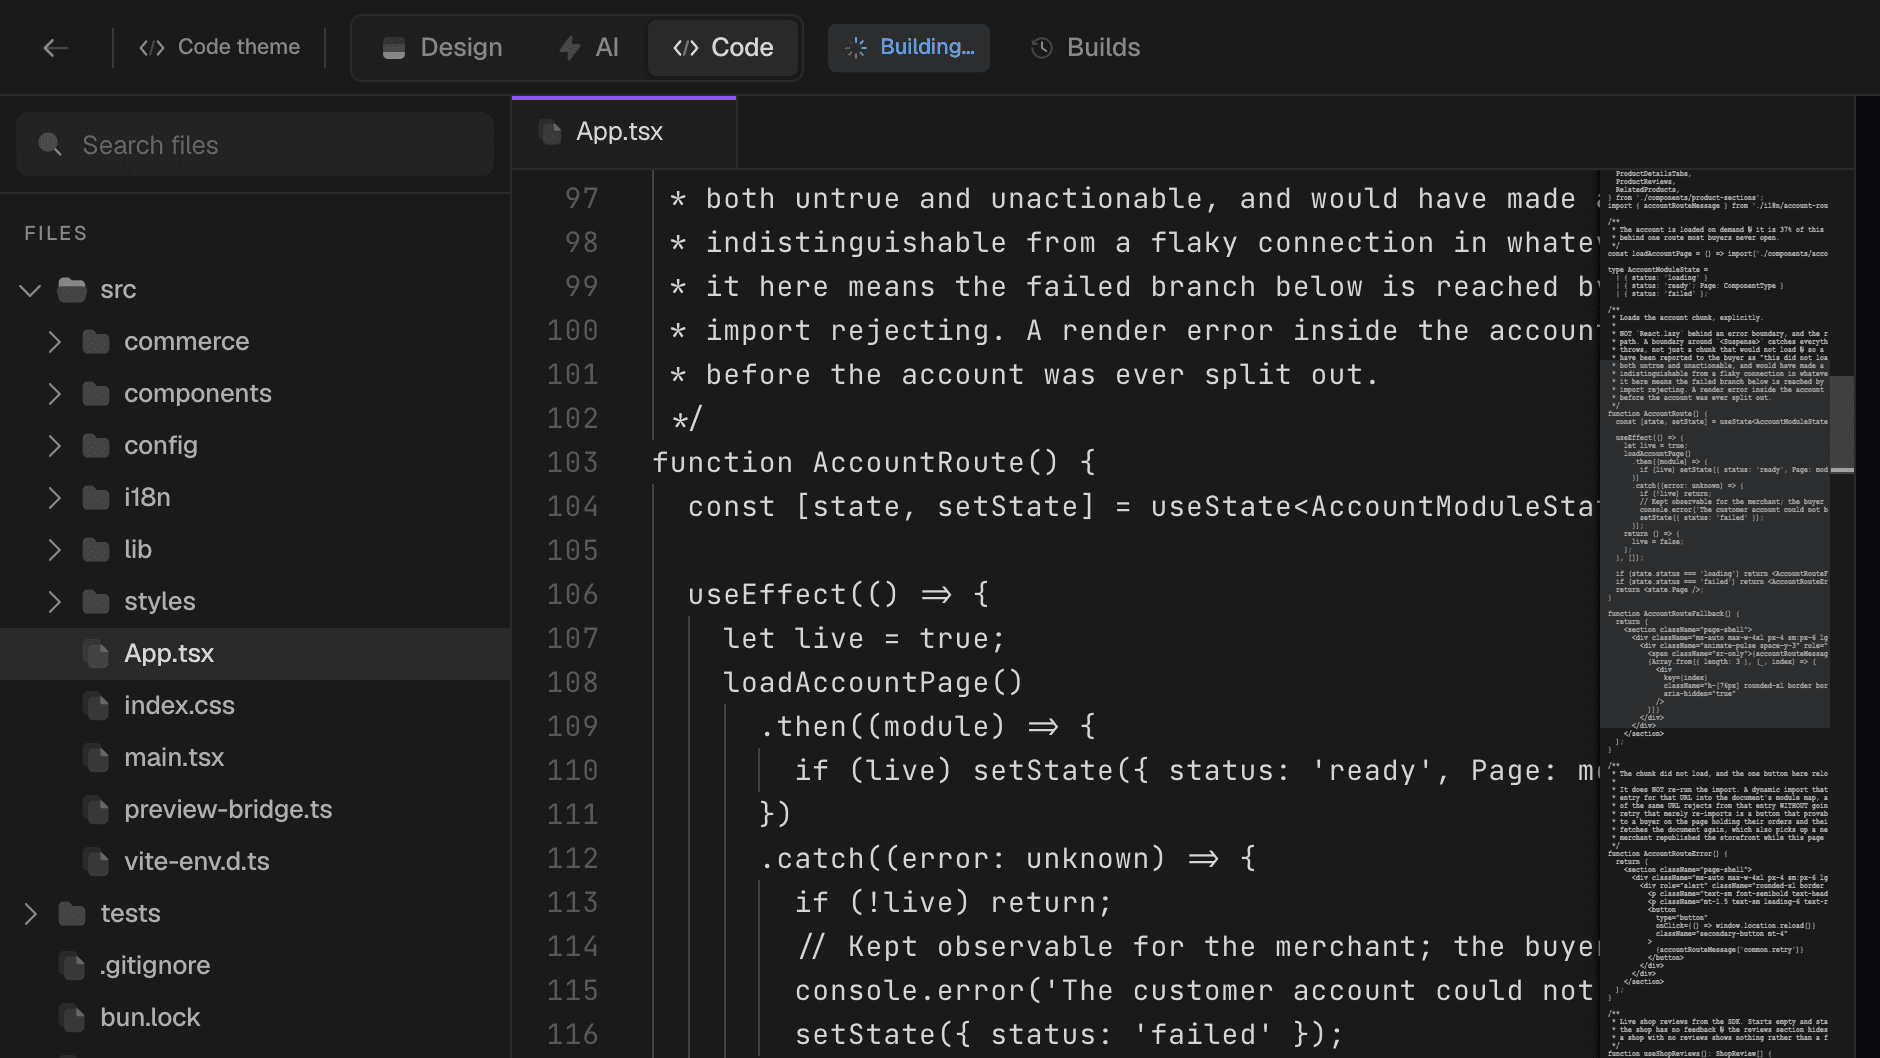Open main.tsx file
Image resolution: width=1880 pixels, height=1058 pixels.
[255, 758]
